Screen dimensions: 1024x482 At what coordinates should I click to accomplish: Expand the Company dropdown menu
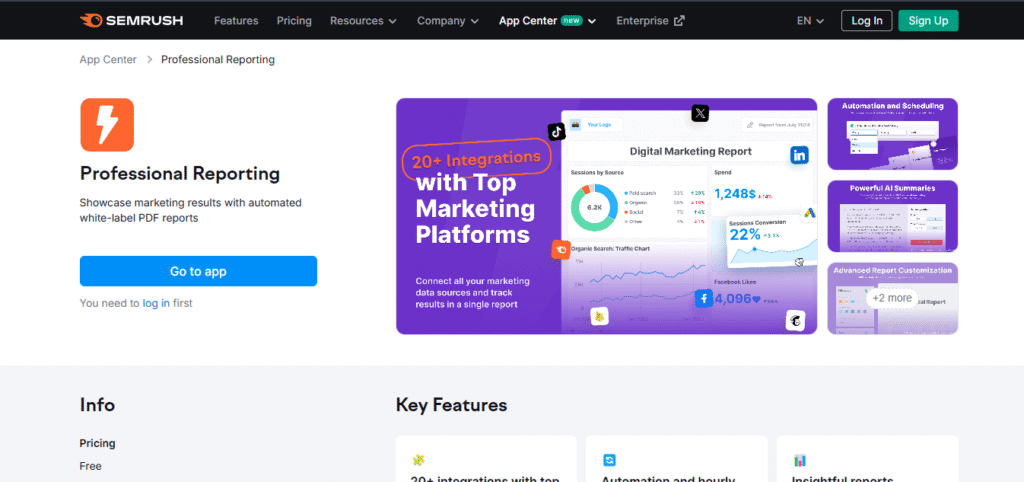448,20
